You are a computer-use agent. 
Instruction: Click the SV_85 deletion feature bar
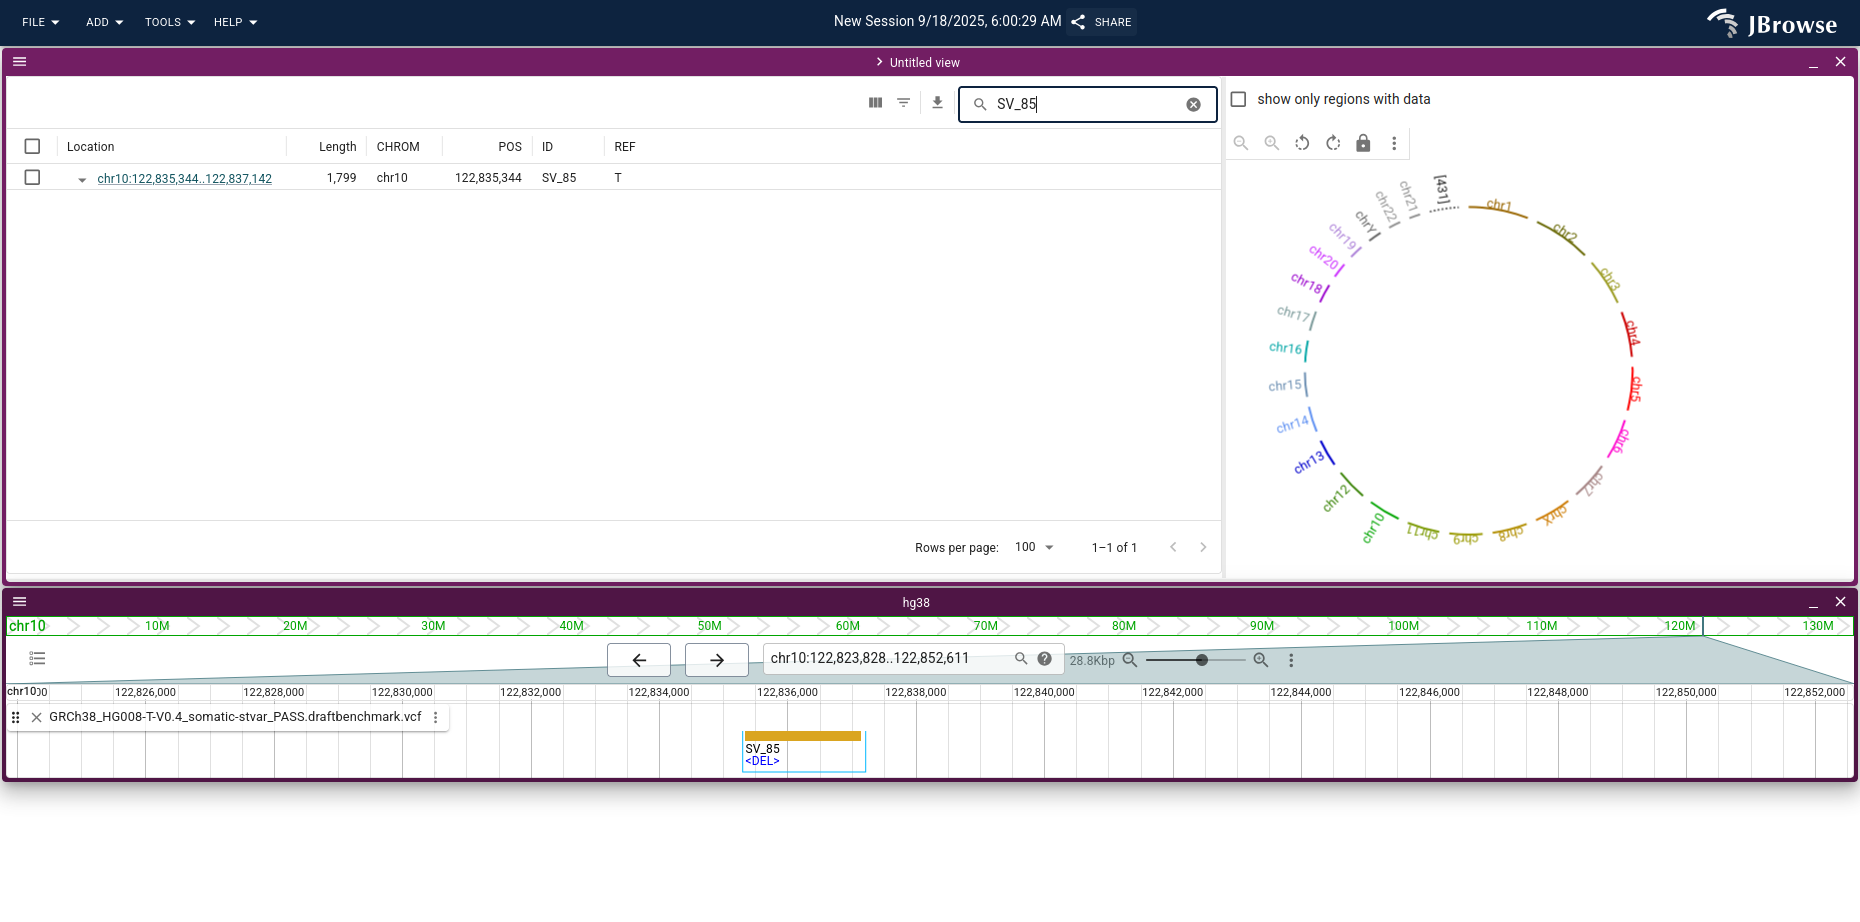(x=803, y=736)
